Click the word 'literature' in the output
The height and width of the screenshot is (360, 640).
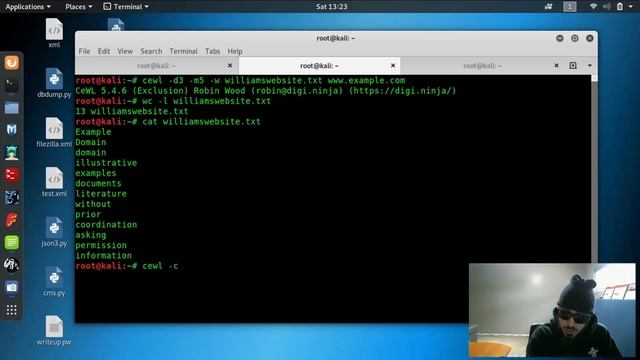click(x=101, y=194)
